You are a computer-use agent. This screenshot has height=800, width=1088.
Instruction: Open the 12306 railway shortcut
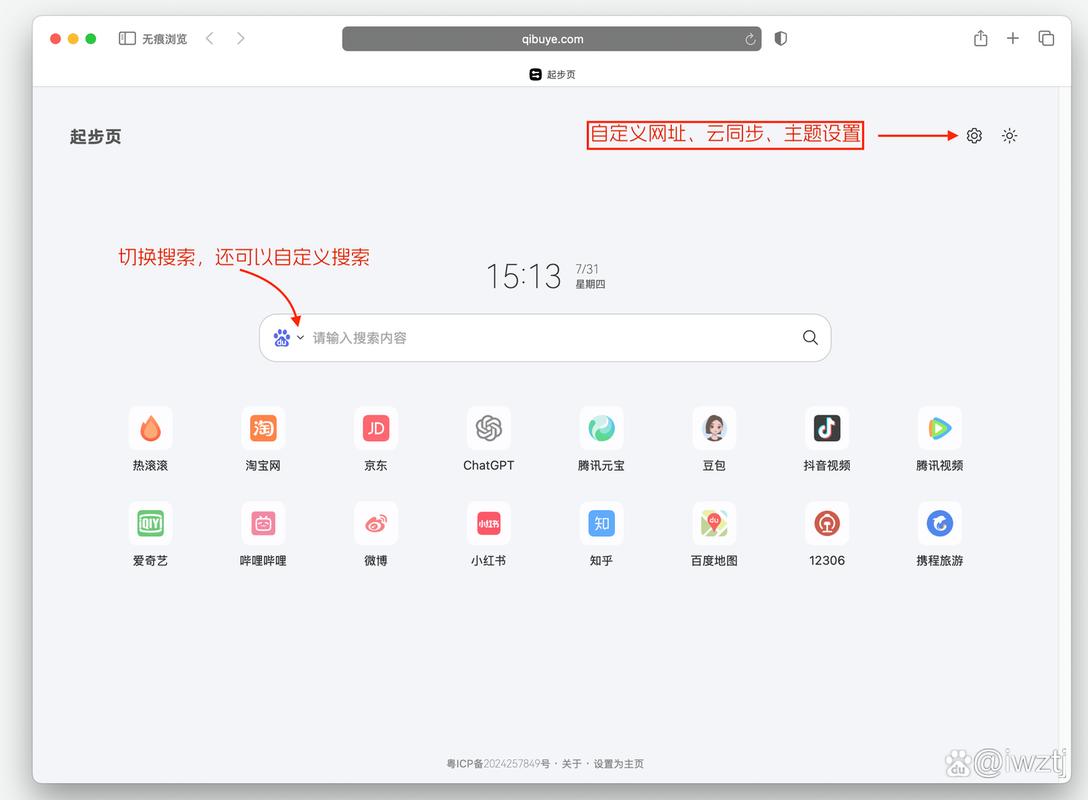tap(826, 523)
